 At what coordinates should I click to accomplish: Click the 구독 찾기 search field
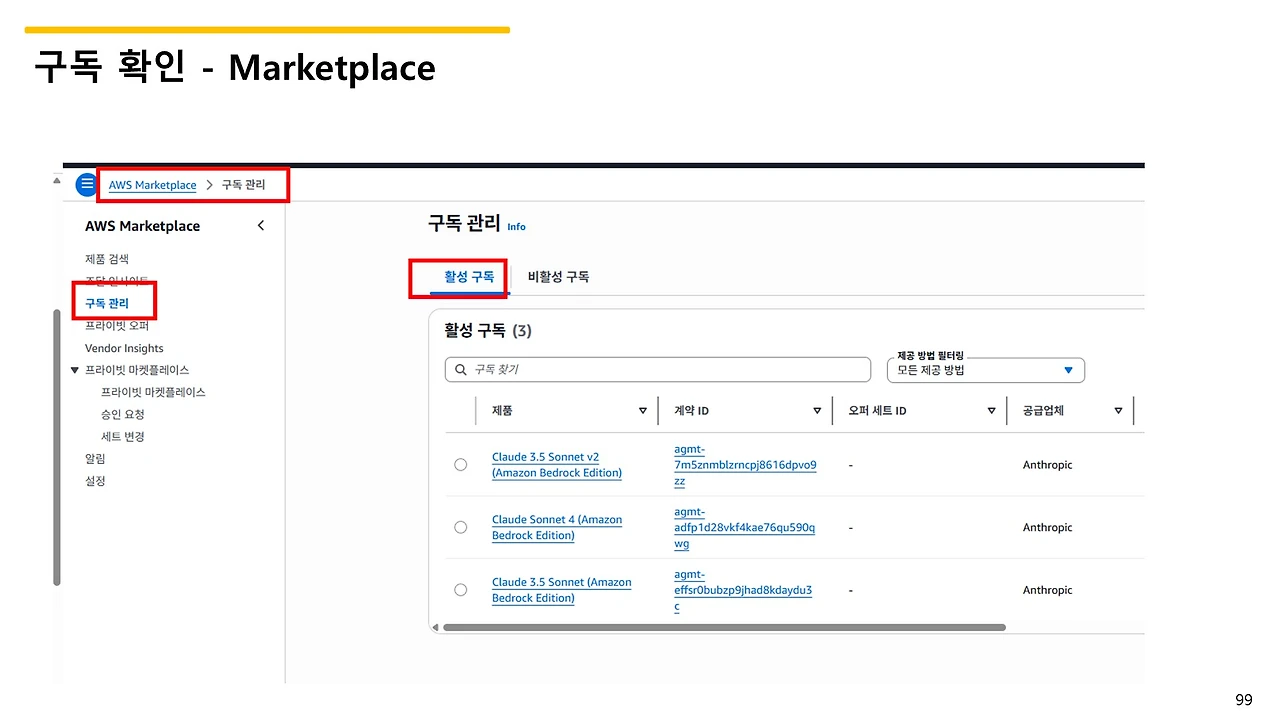click(x=658, y=370)
